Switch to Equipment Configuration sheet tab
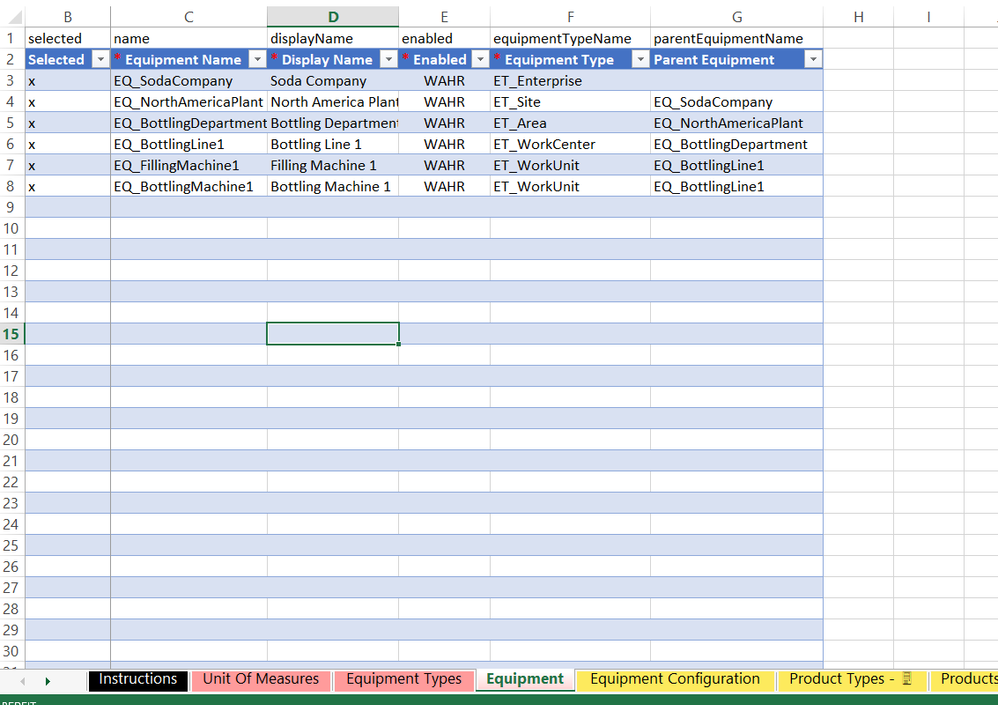 pyautogui.click(x=675, y=679)
